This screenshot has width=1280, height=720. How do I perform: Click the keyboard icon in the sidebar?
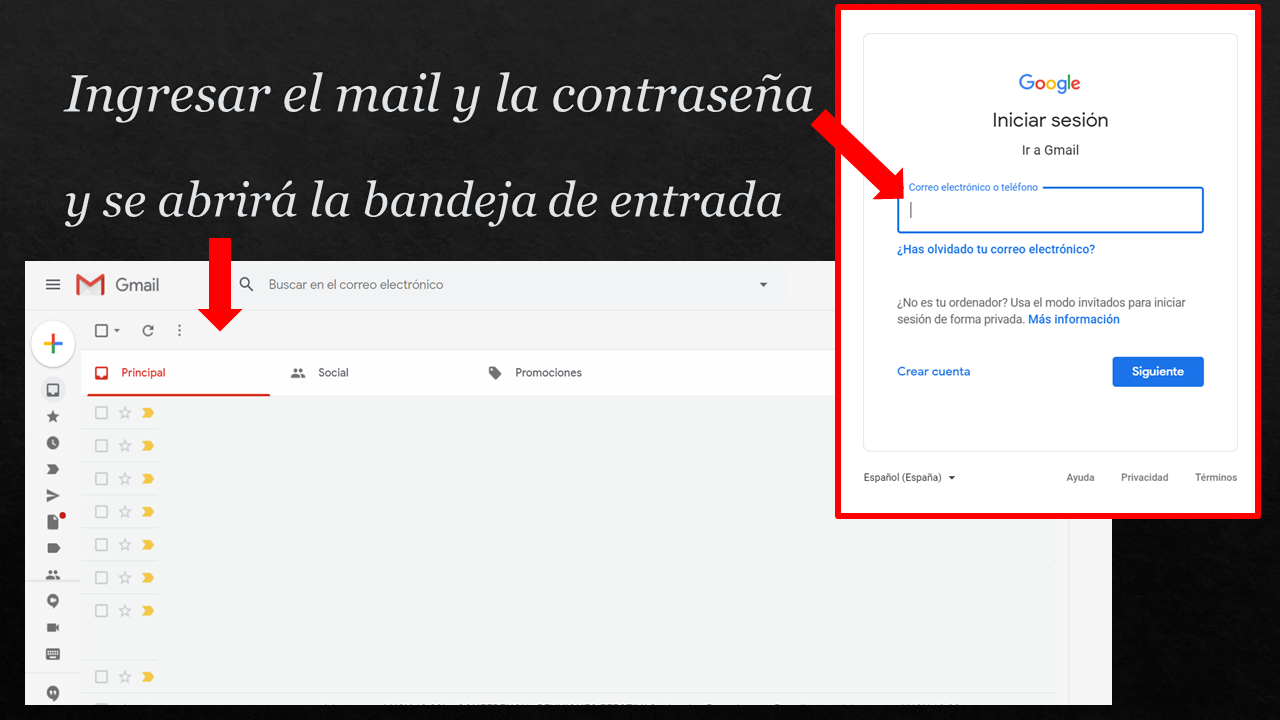click(53, 654)
